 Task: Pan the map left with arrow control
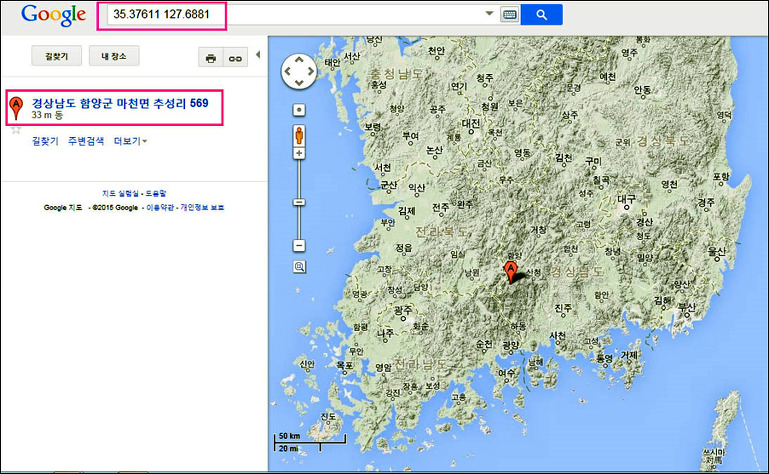pyautogui.click(x=288, y=71)
